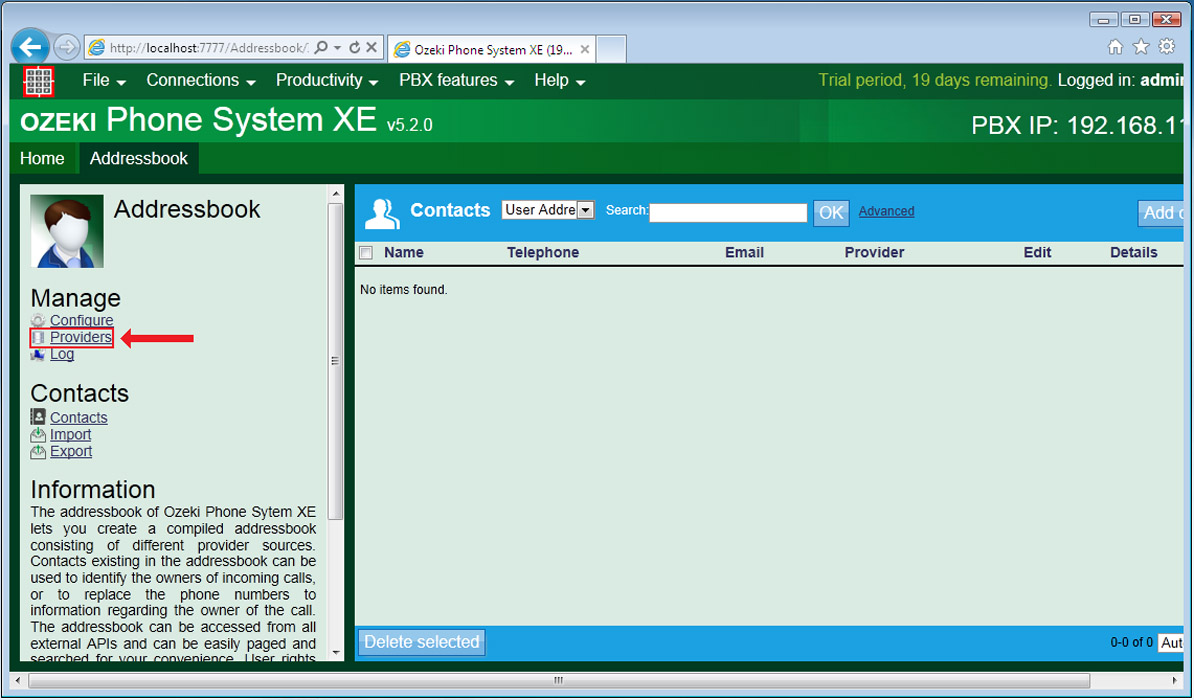1194x700 pixels.
Task: Click the Export icon
Action: 38,451
